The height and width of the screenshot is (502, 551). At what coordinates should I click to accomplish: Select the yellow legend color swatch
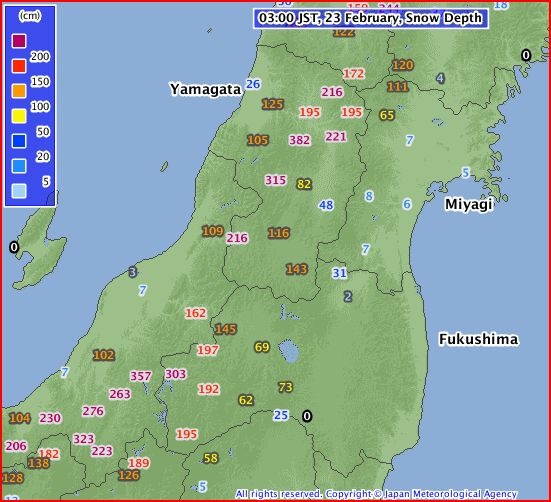(19, 116)
